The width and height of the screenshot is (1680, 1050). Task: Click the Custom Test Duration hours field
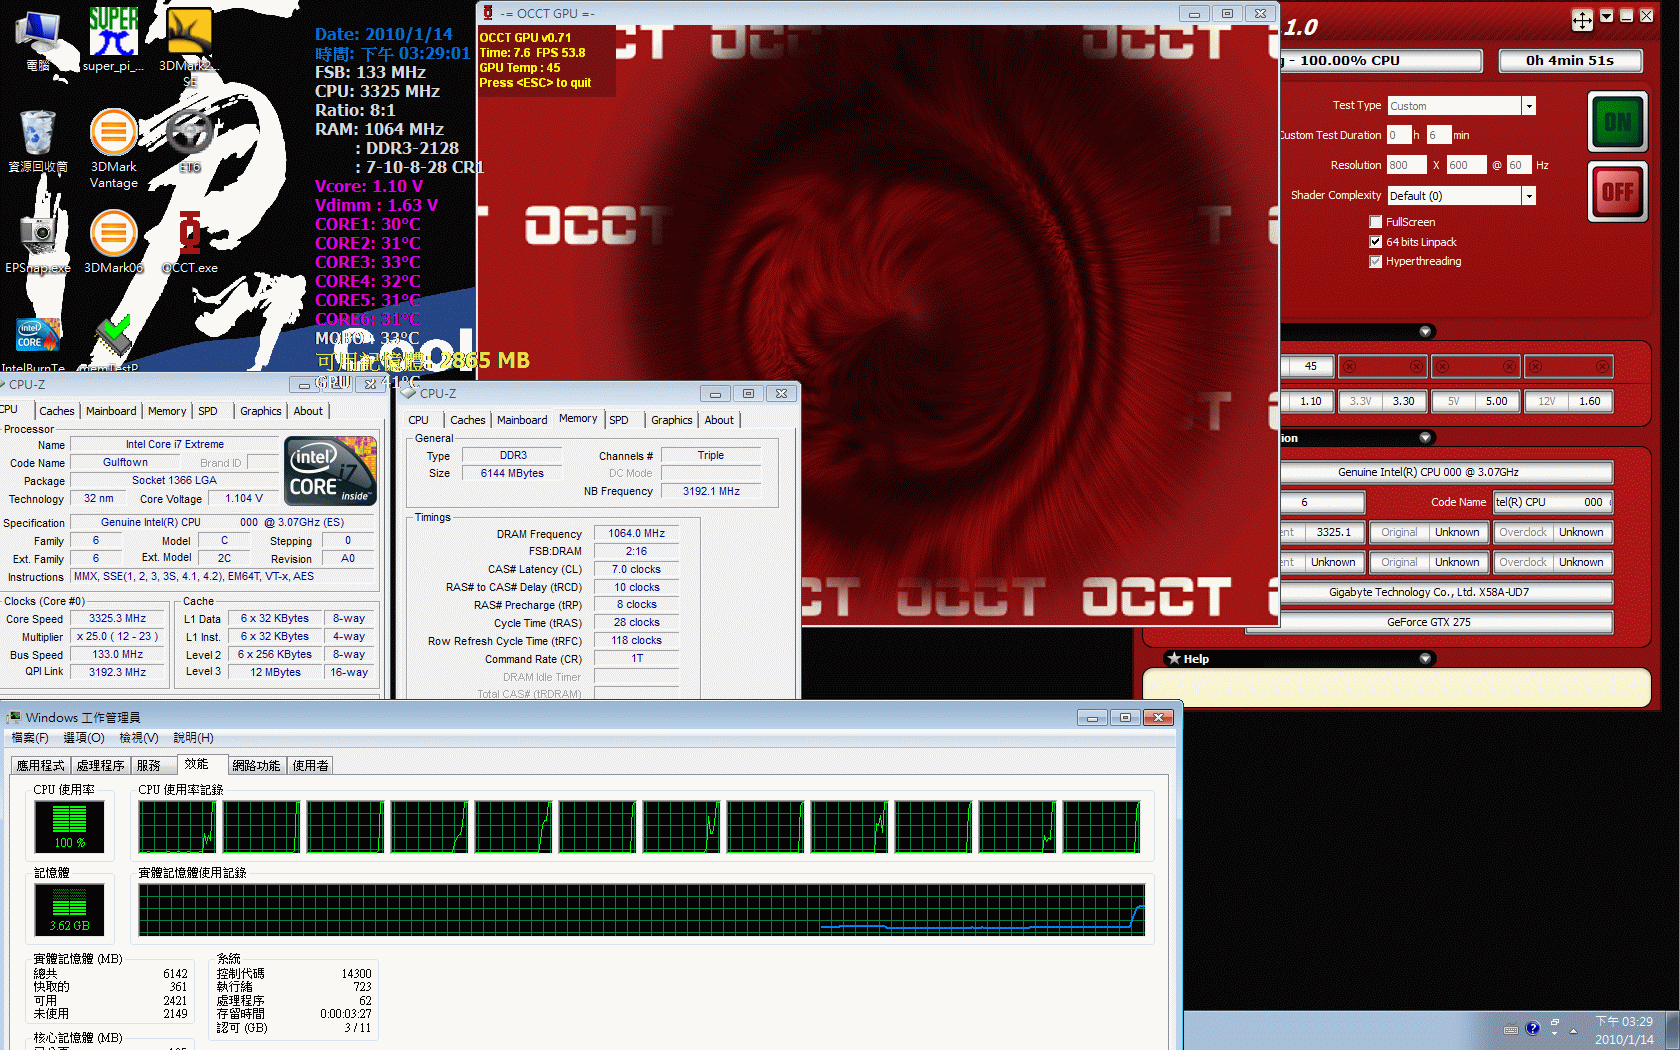pos(1398,135)
